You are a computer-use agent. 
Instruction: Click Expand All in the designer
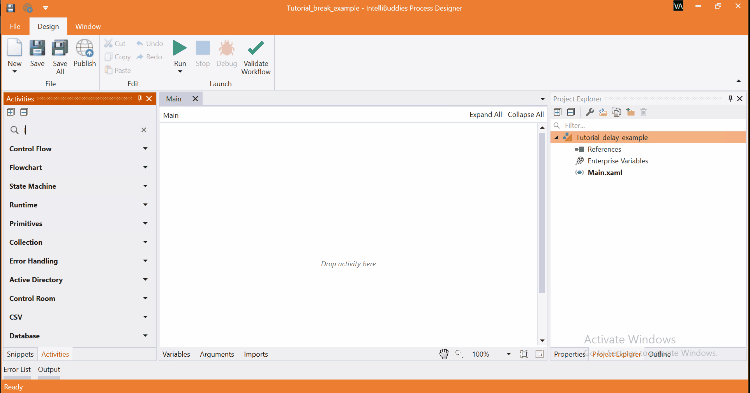click(x=485, y=115)
